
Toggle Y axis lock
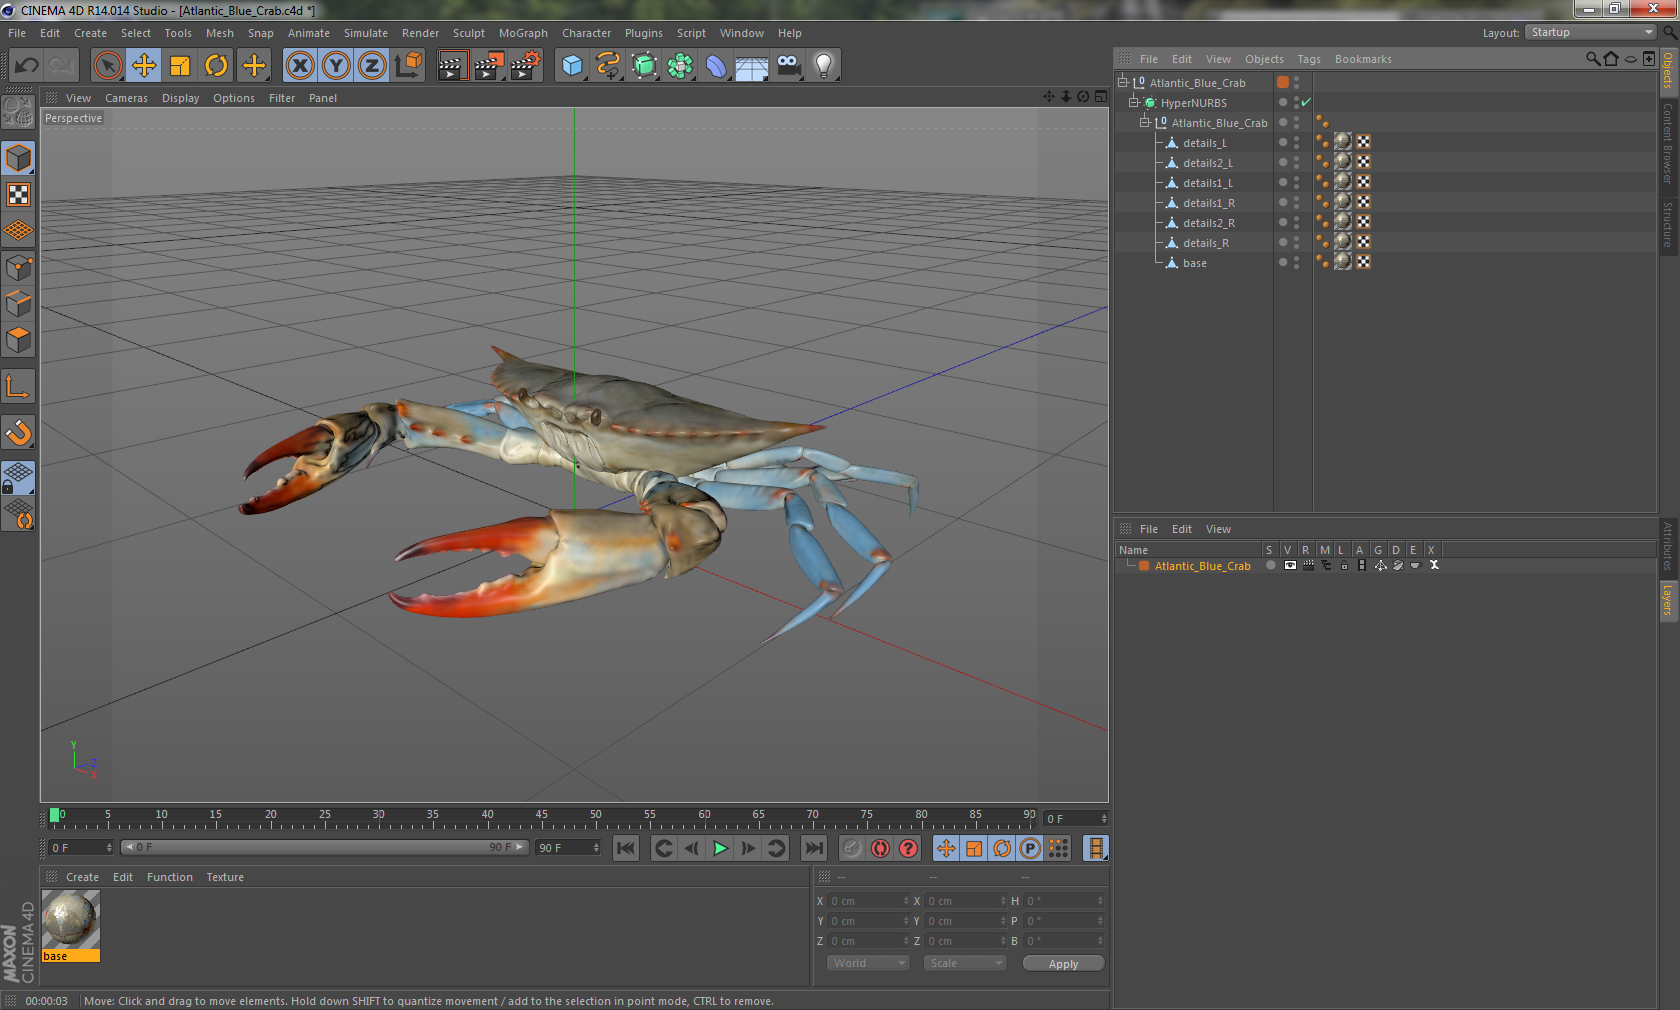pyautogui.click(x=336, y=66)
